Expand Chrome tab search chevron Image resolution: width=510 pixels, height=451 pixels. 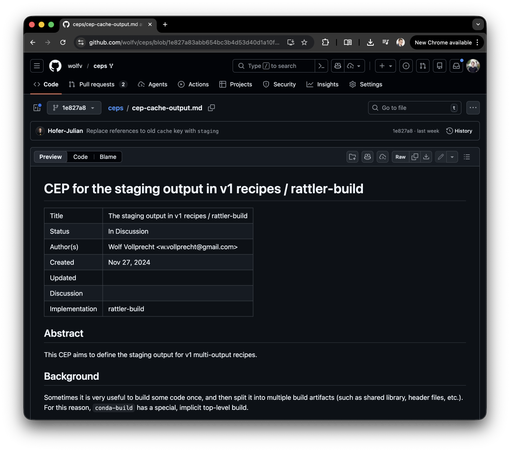(x=478, y=24)
